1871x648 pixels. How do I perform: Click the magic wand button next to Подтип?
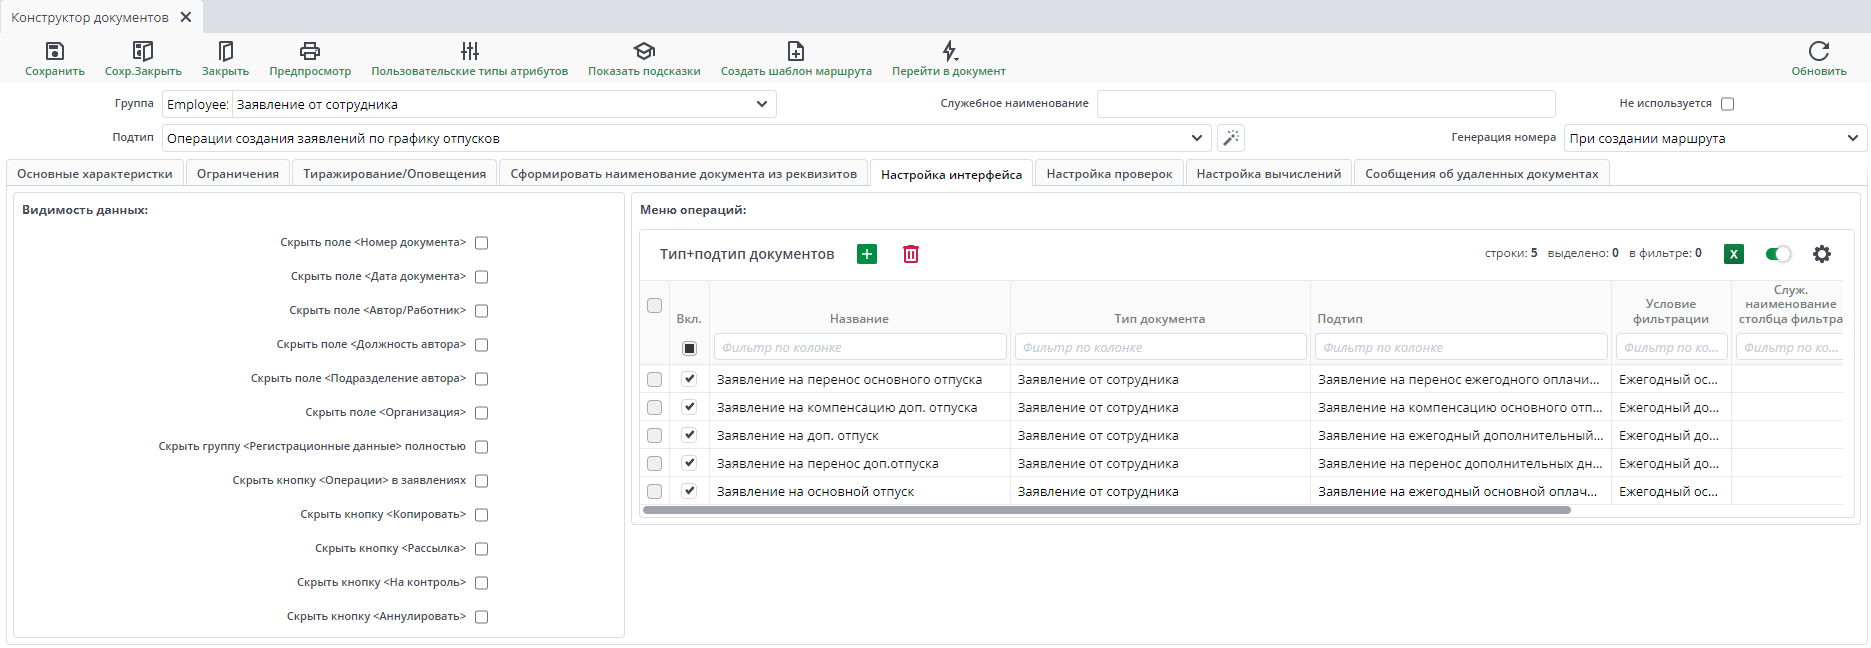tap(1231, 138)
